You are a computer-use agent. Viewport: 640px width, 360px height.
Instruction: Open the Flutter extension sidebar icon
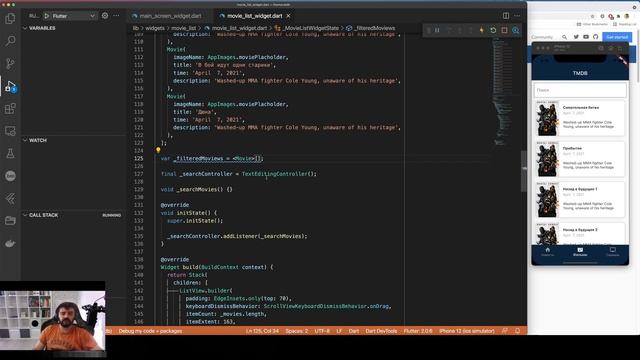(x=10, y=198)
